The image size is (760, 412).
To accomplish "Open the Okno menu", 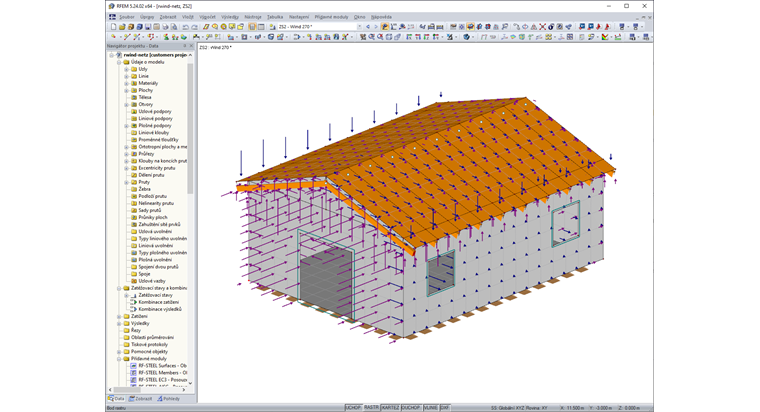I will (x=359, y=17).
